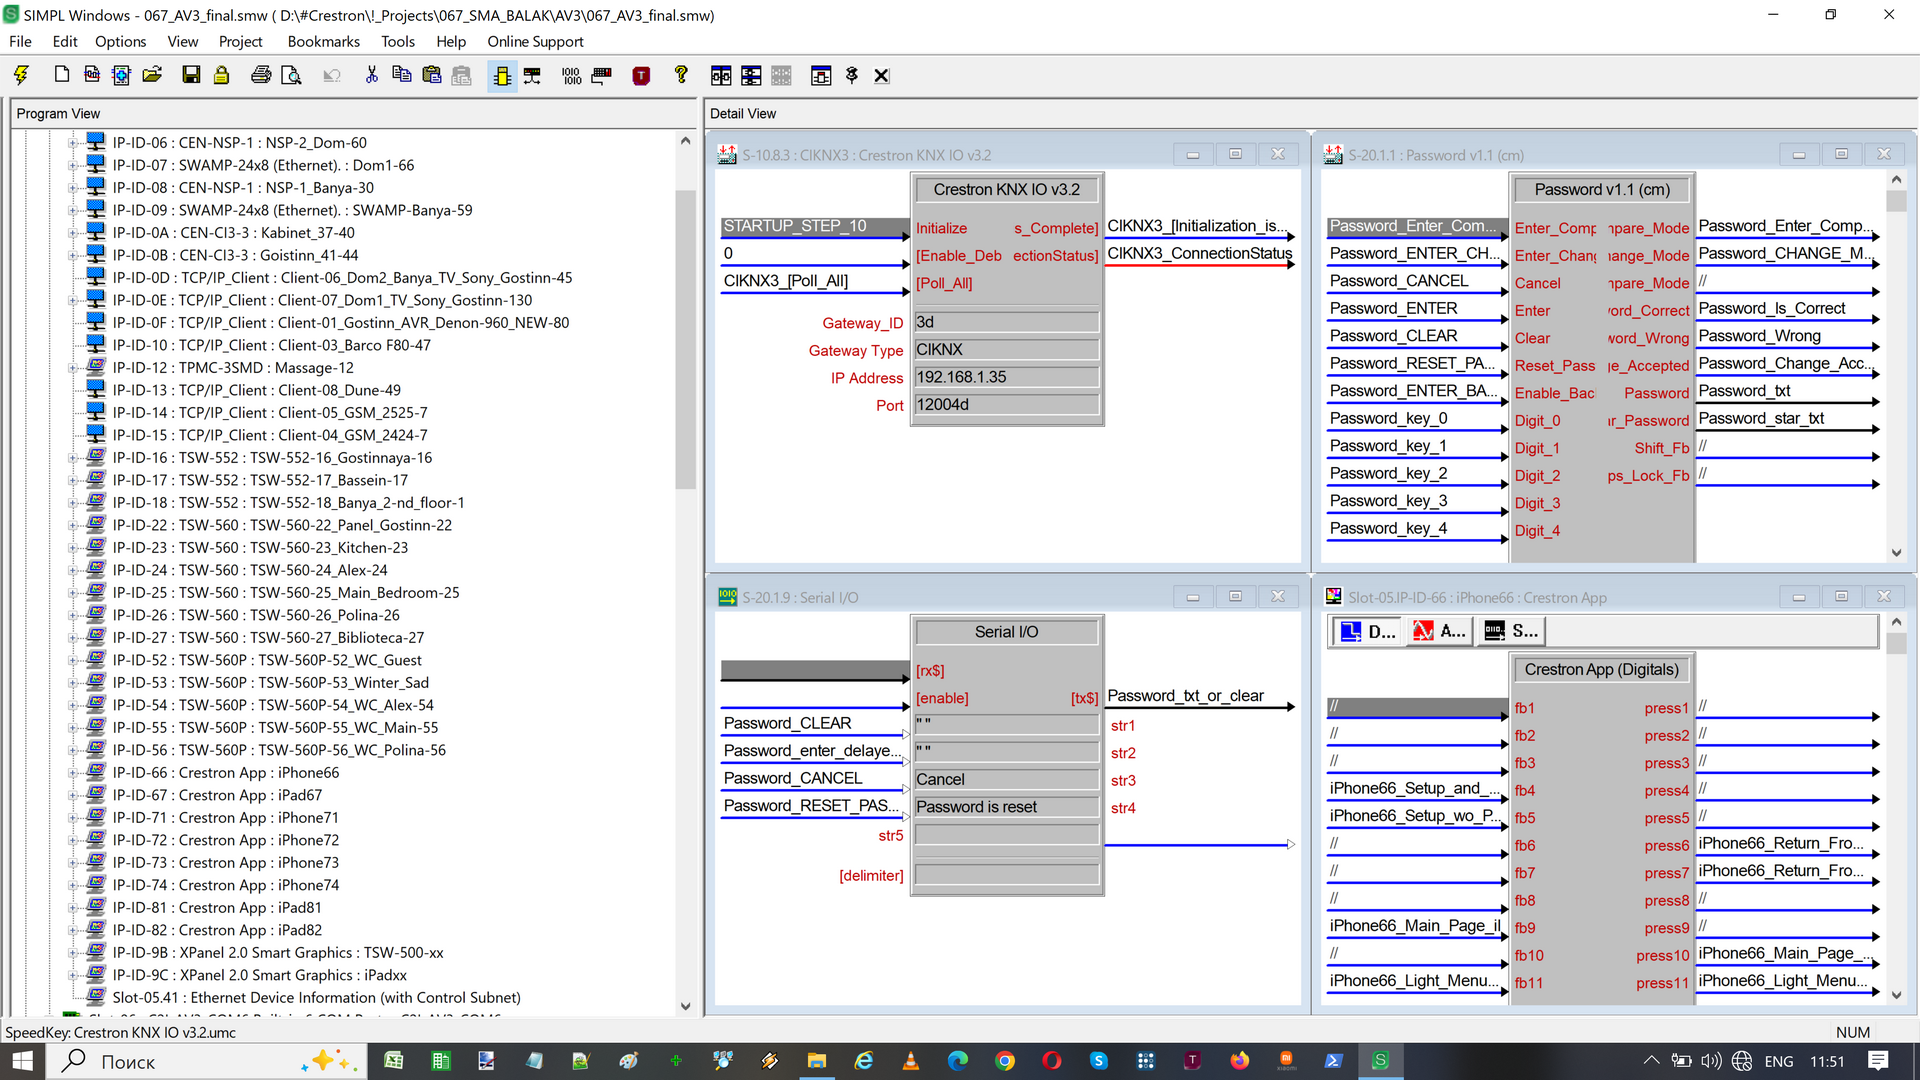Open the File menu
The image size is (1920, 1080).
(20, 41)
